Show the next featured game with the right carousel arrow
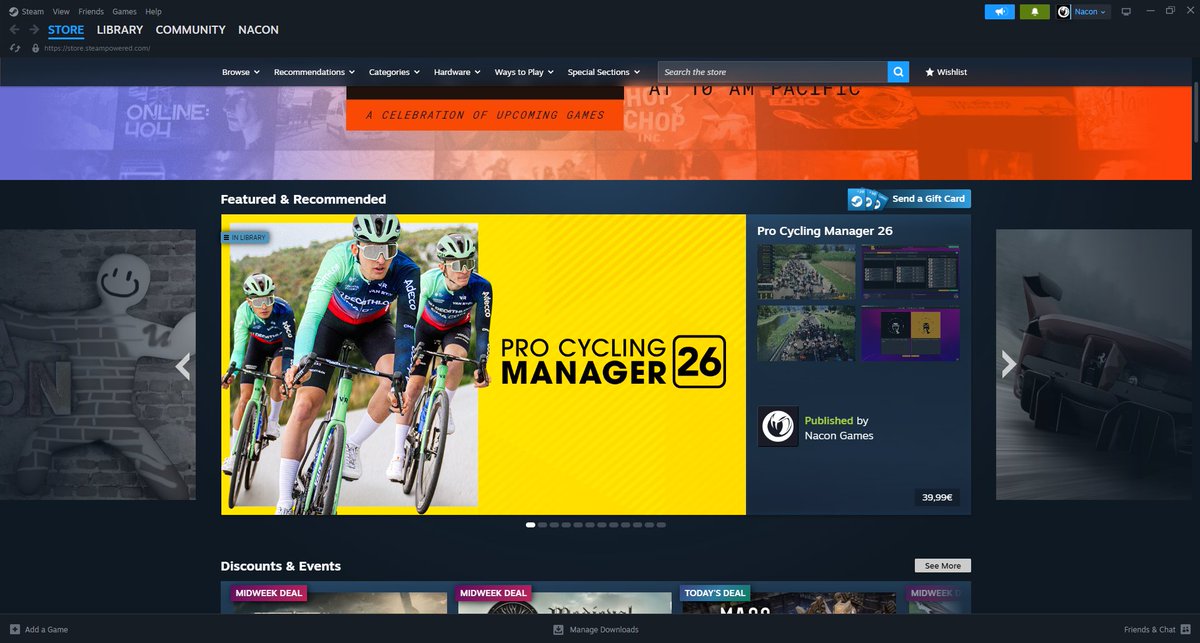Viewport: 1200px width, 643px height. (1009, 366)
